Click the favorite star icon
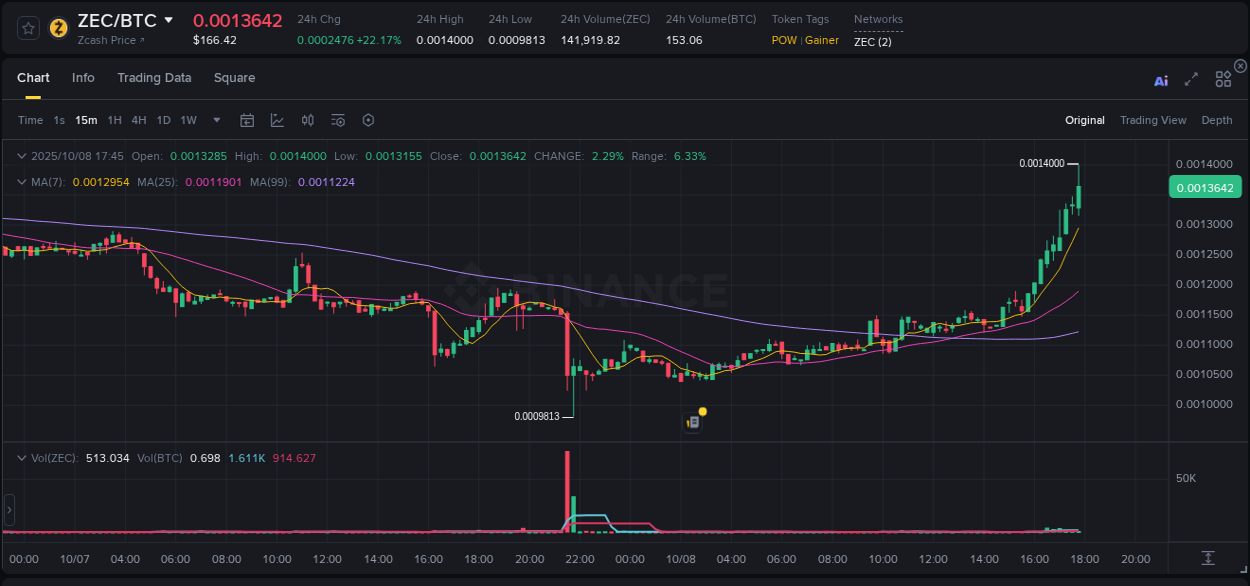Screen dimensions: 1250x586 click(27, 27)
